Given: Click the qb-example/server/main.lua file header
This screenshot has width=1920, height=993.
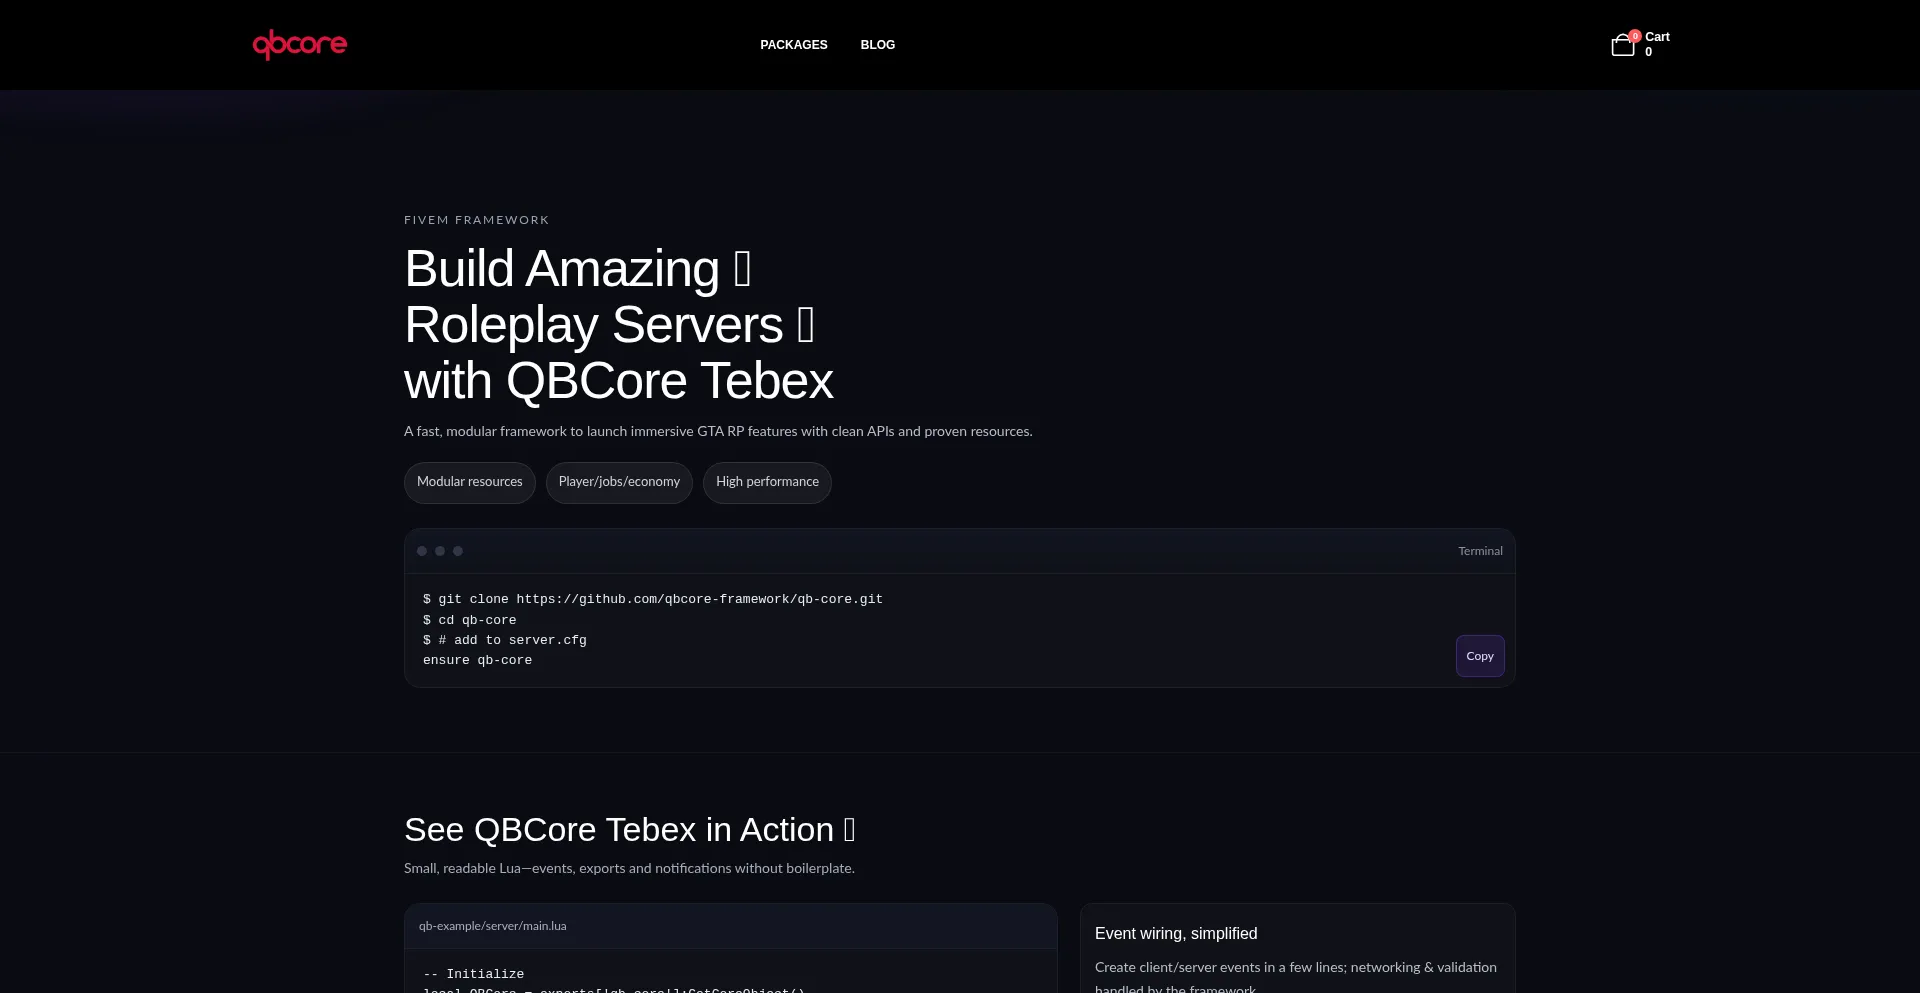Looking at the screenshot, I should tap(492, 926).
